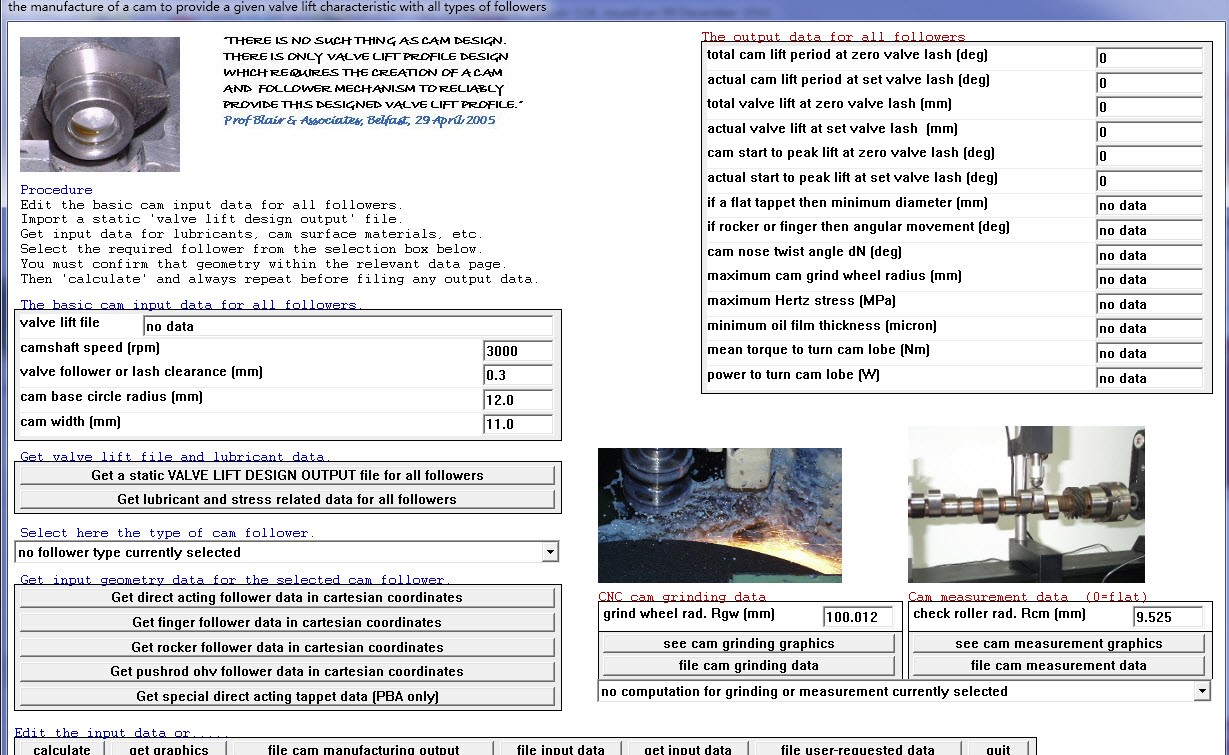Open the follower type selection dropdown
1229x755 pixels.
coord(287,552)
